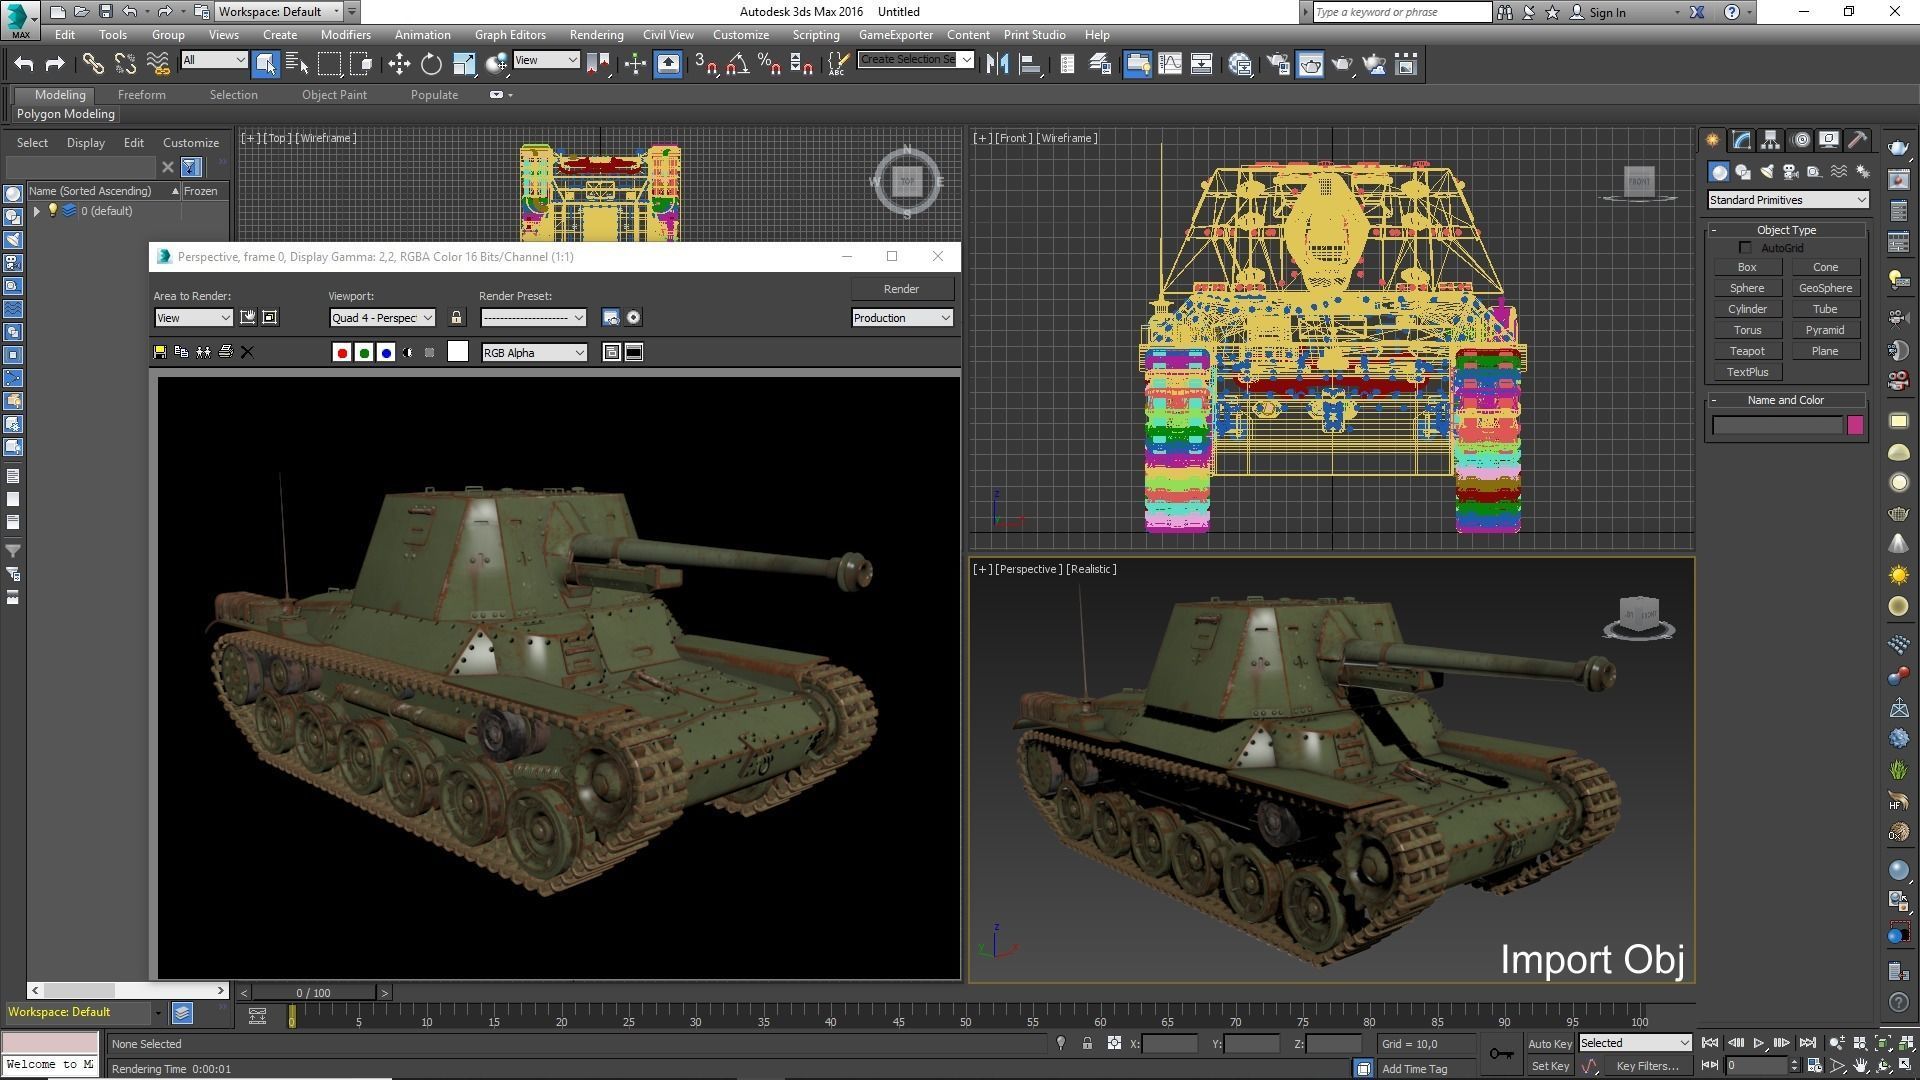Open the Modify command panel tab
This screenshot has height=1080, width=1920.
coord(1741,140)
